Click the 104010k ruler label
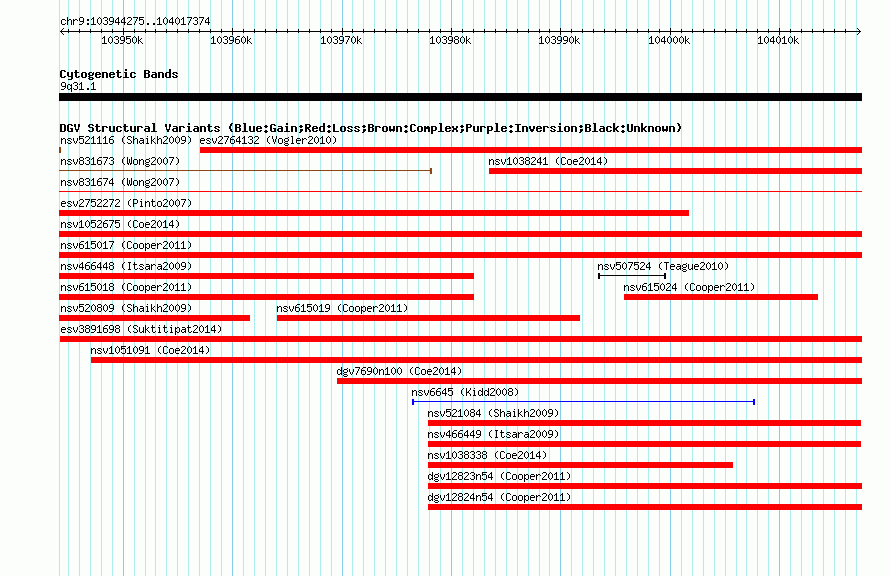The image size is (890, 576). click(x=778, y=40)
